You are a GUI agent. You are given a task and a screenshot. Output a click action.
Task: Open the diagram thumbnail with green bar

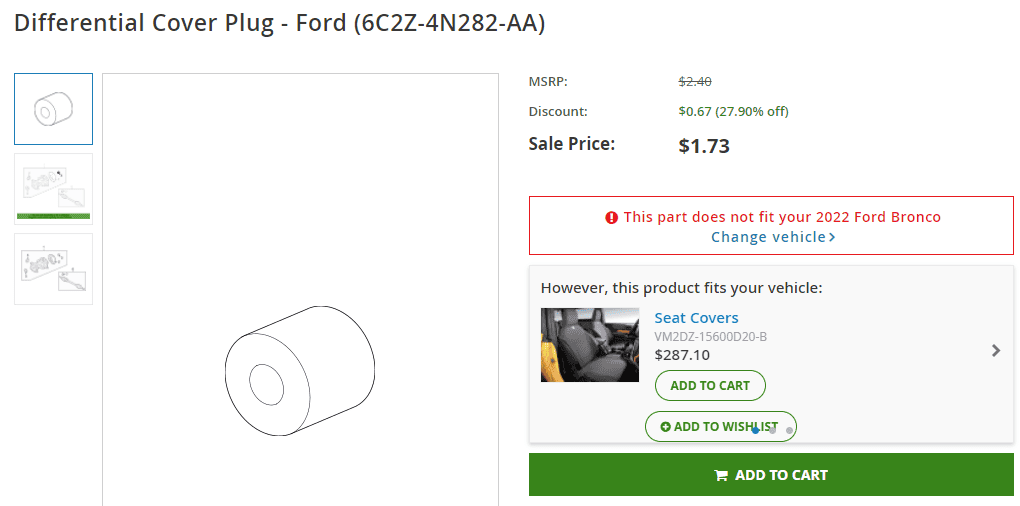[53, 189]
